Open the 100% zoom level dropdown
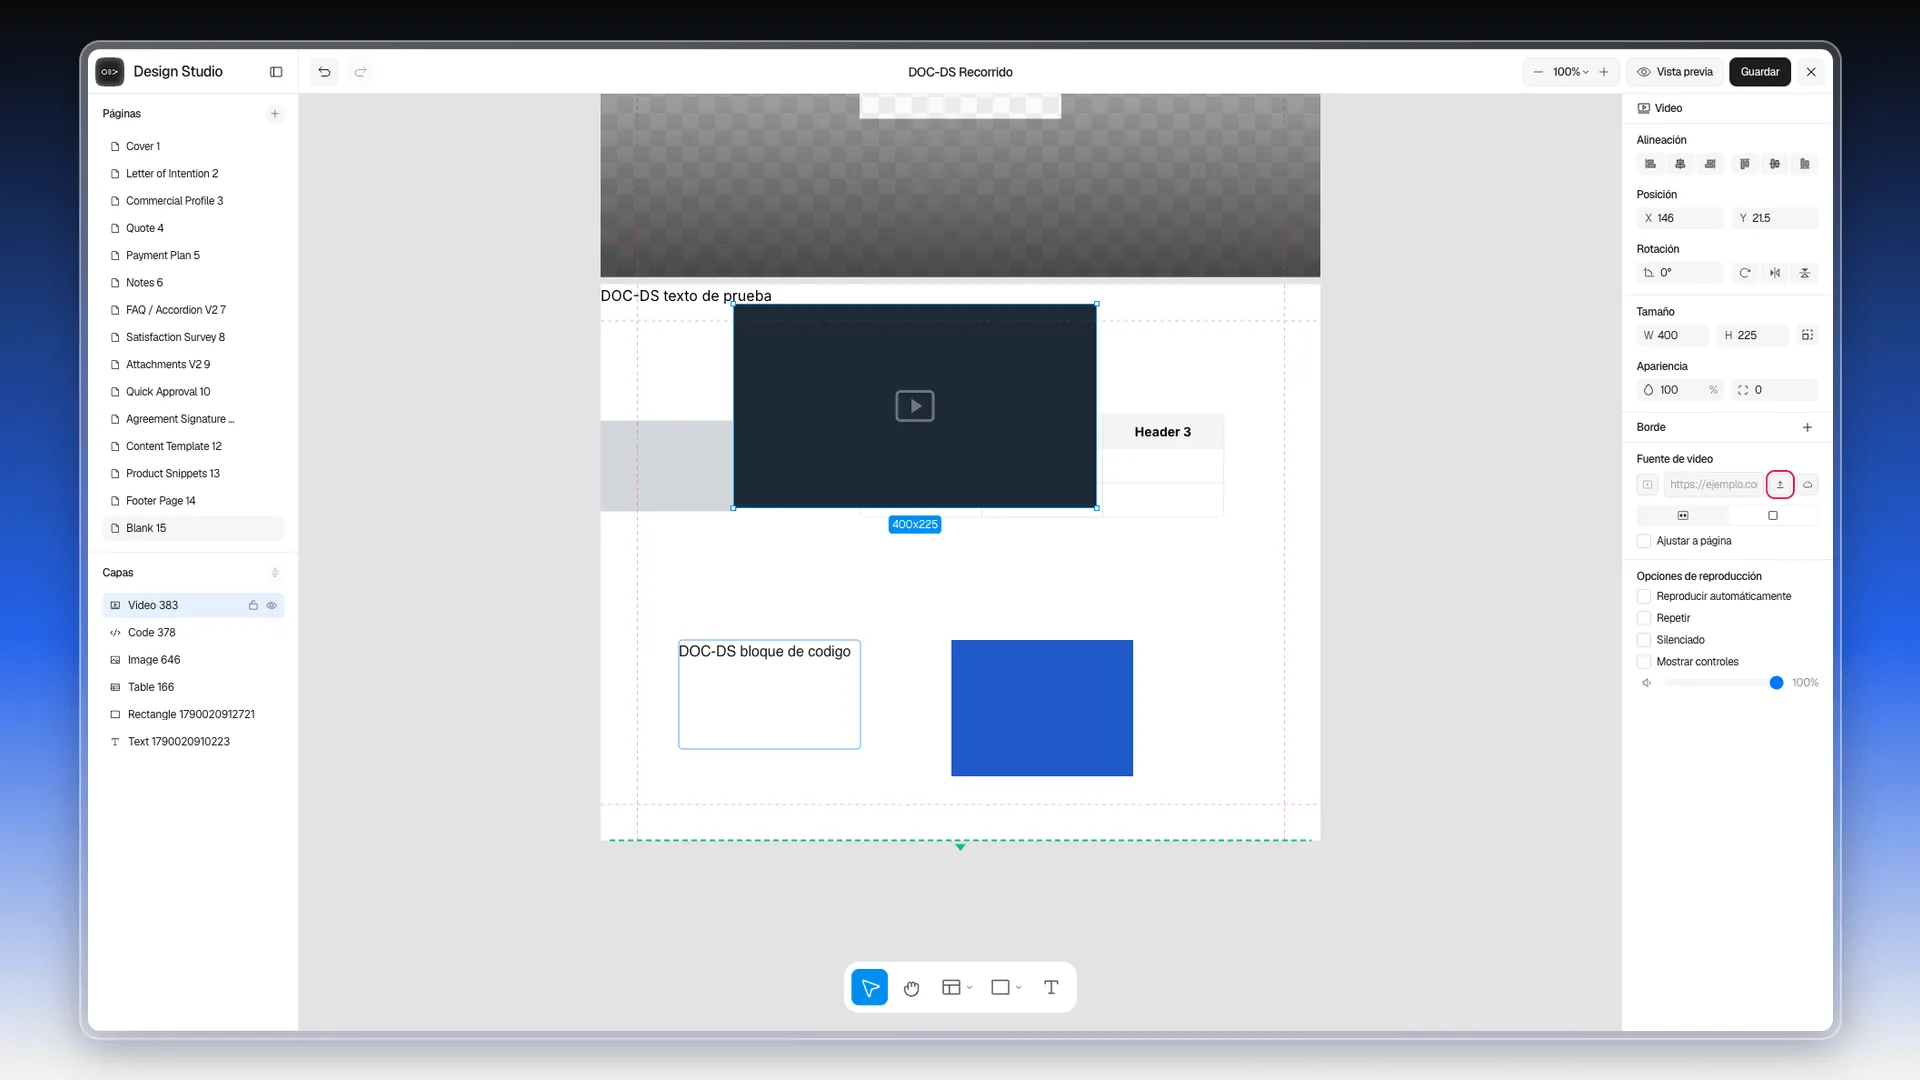The width and height of the screenshot is (1920, 1080). point(1570,72)
